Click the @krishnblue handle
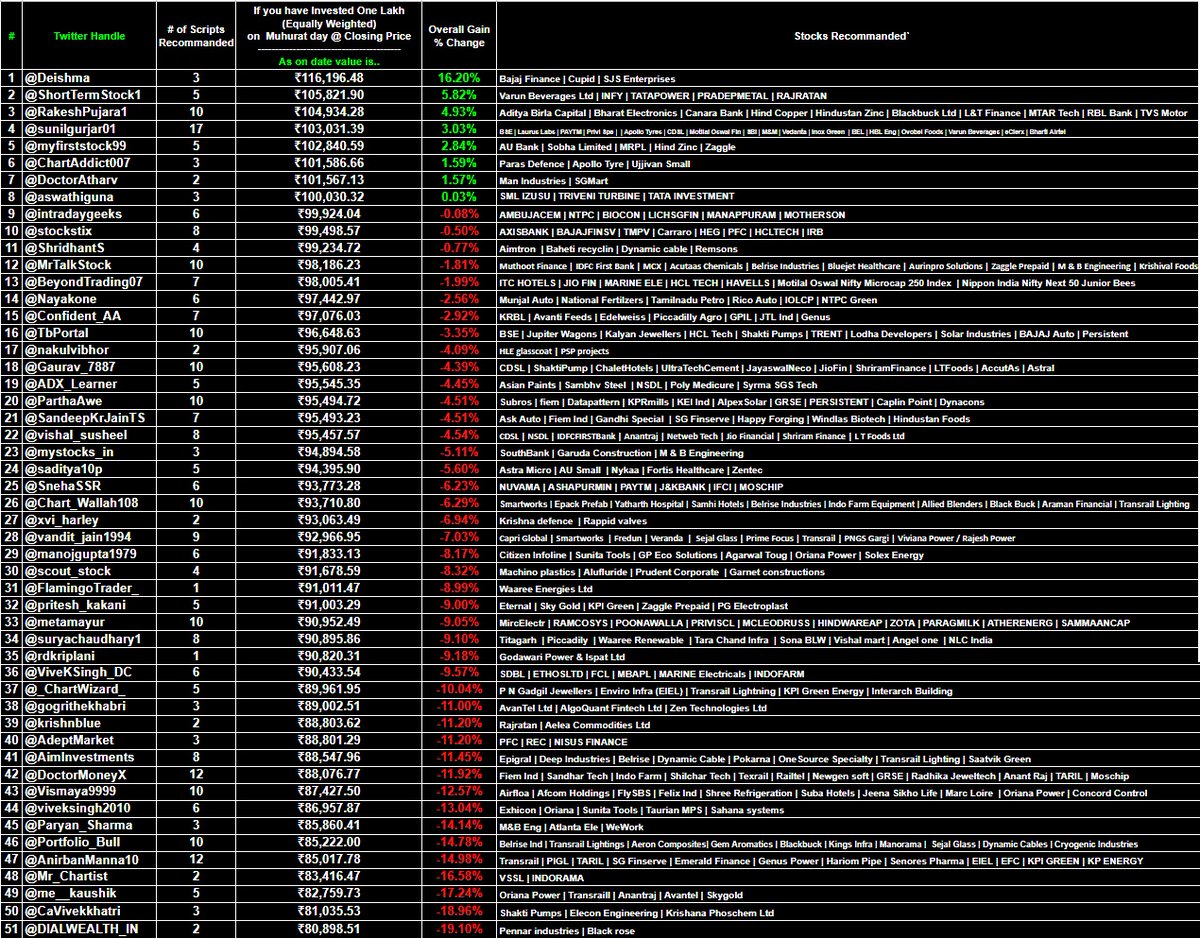The height and width of the screenshot is (938, 1200). pyautogui.click(x=63, y=724)
